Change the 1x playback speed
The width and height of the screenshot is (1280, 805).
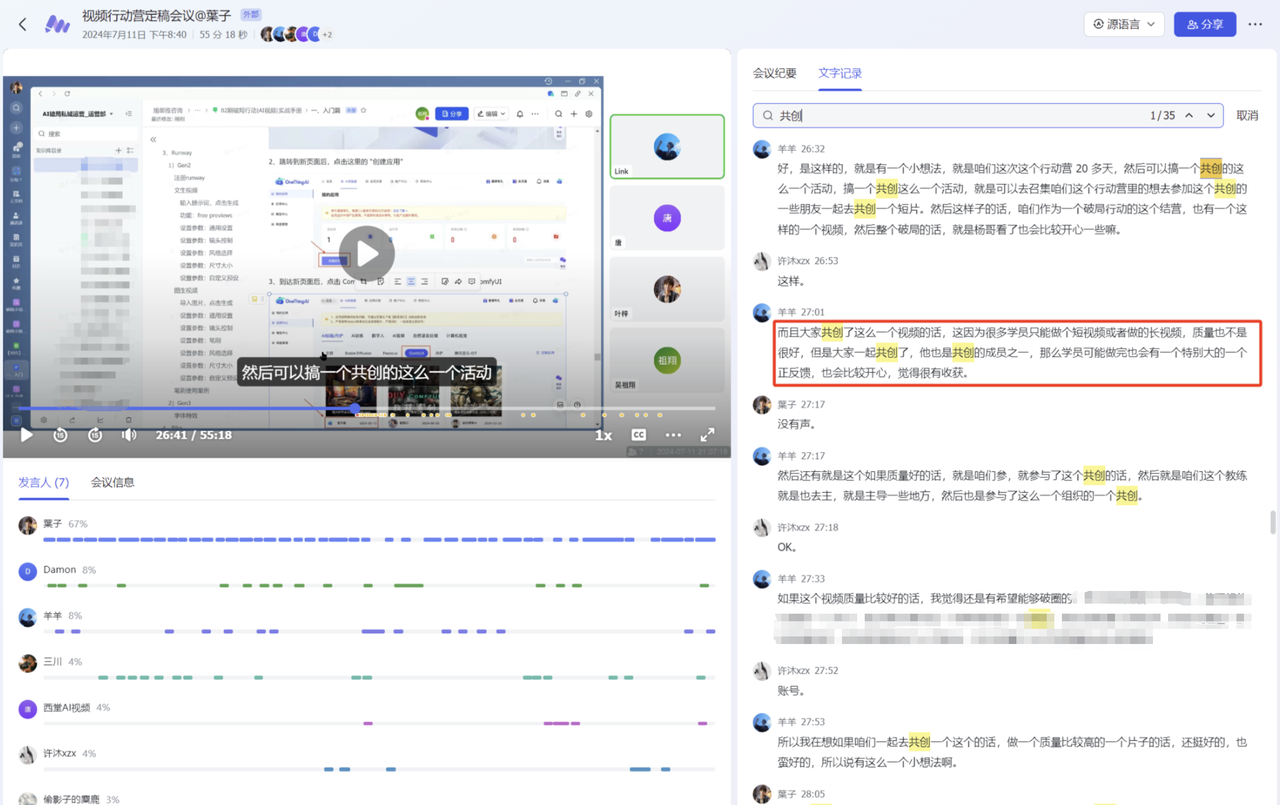coord(603,435)
